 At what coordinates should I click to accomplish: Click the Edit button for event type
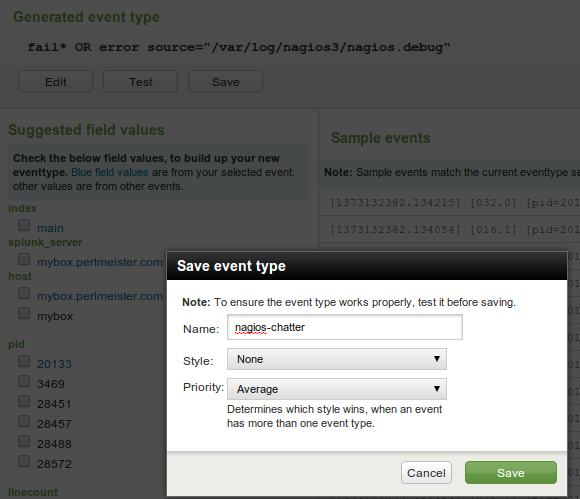coord(55,82)
